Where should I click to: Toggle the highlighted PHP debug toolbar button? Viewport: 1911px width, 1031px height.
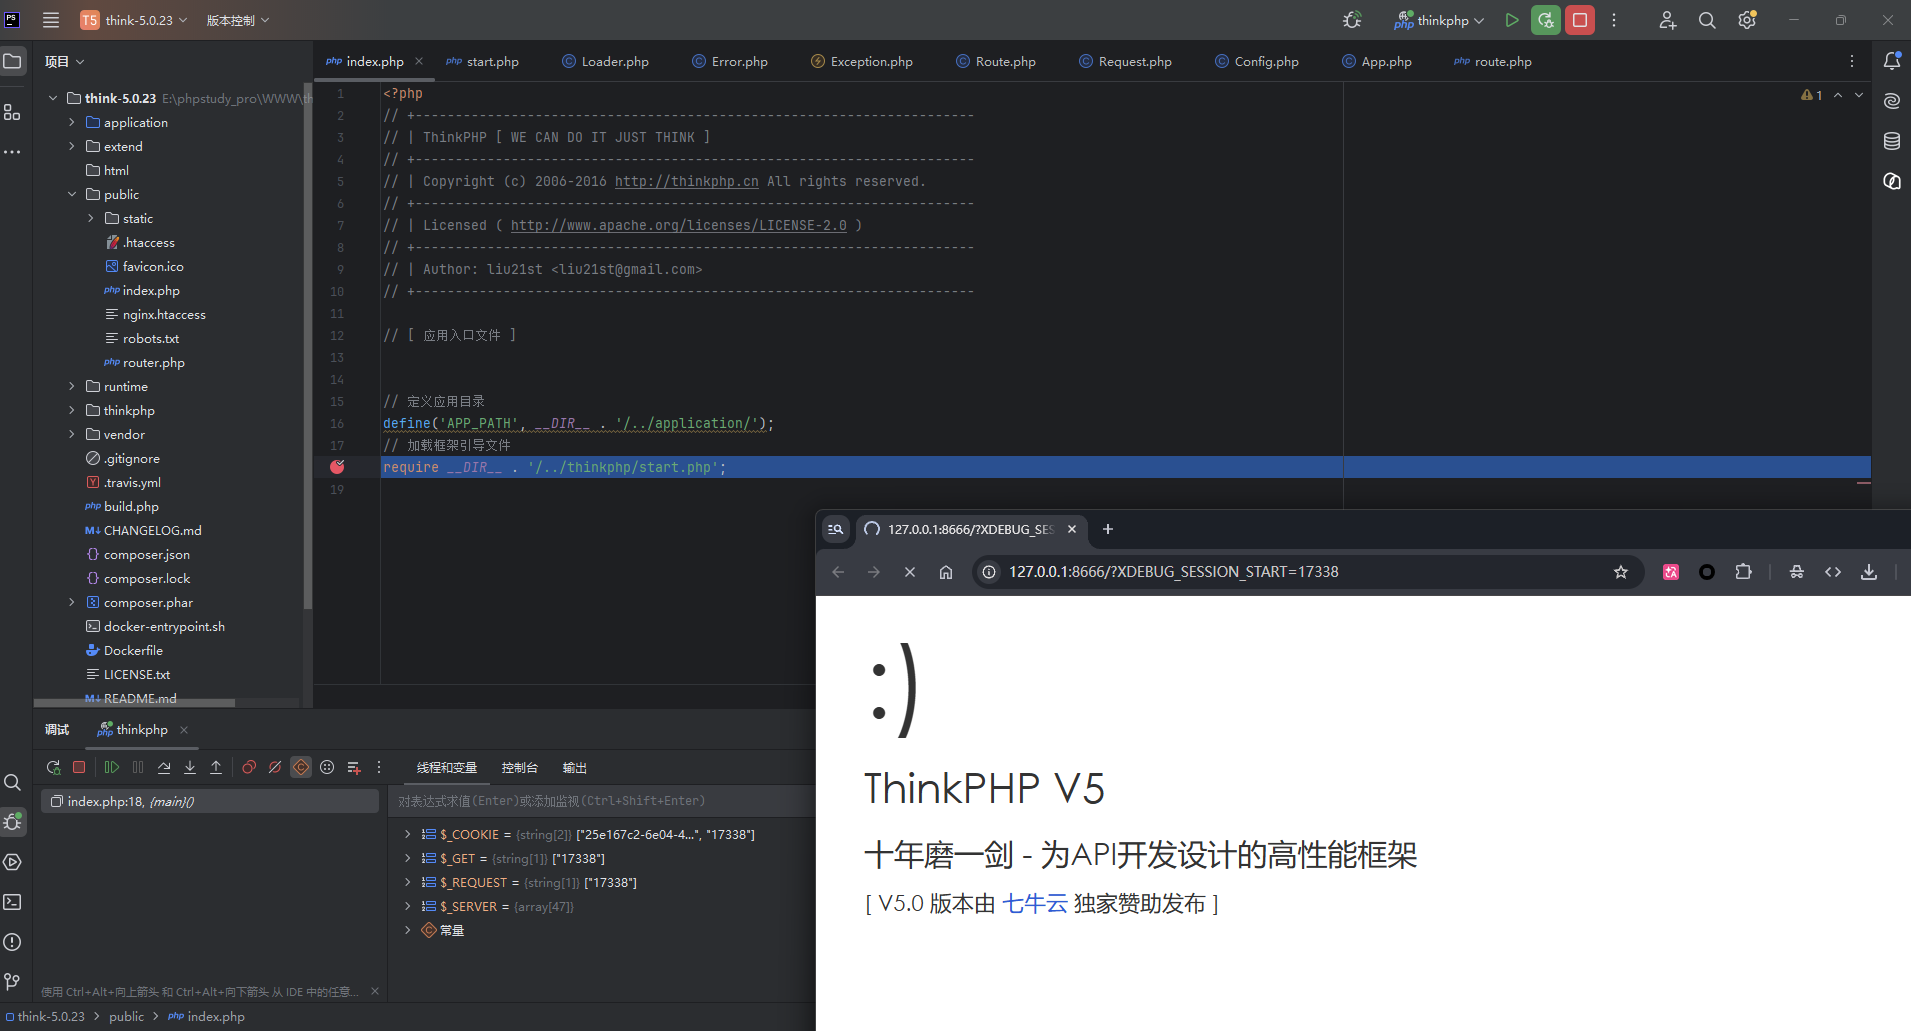click(x=301, y=767)
